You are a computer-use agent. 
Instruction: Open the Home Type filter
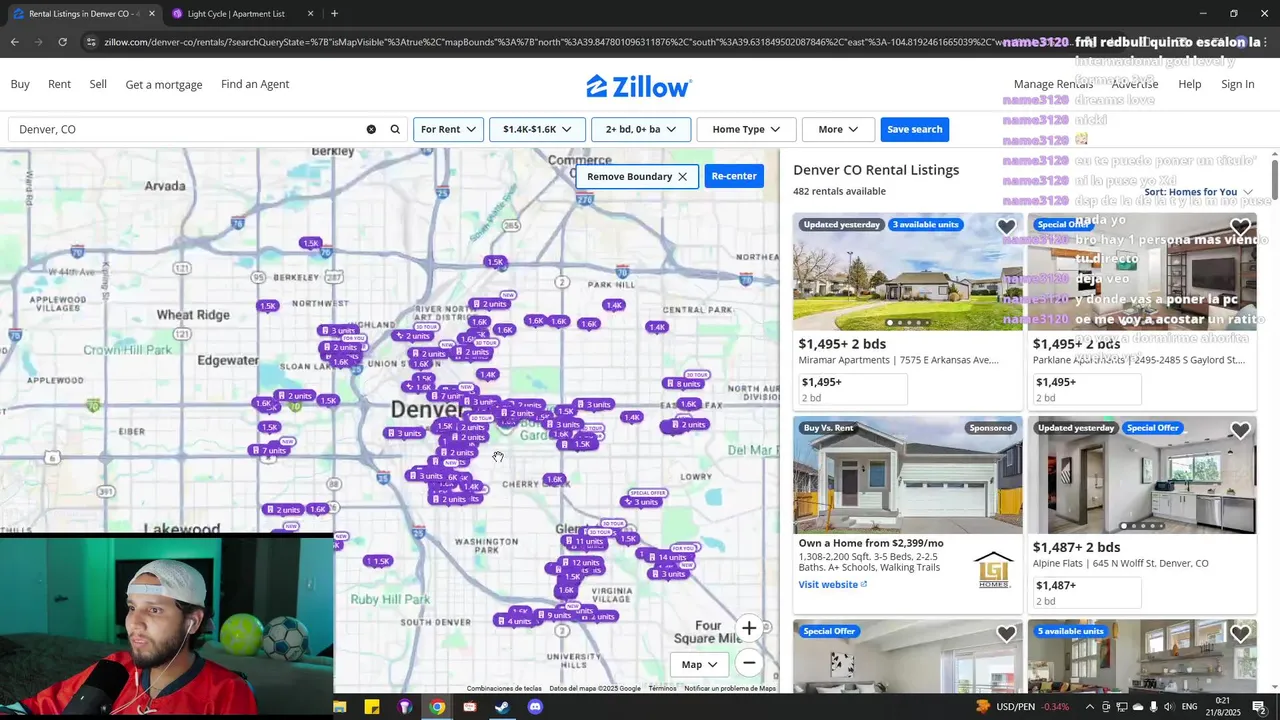point(746,129)
